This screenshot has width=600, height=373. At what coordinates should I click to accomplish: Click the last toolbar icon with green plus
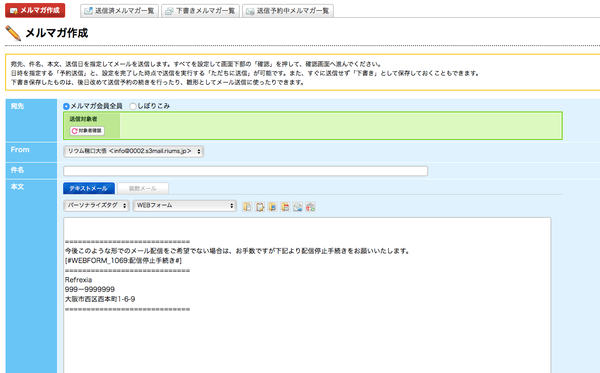click(x=310, y=207)
